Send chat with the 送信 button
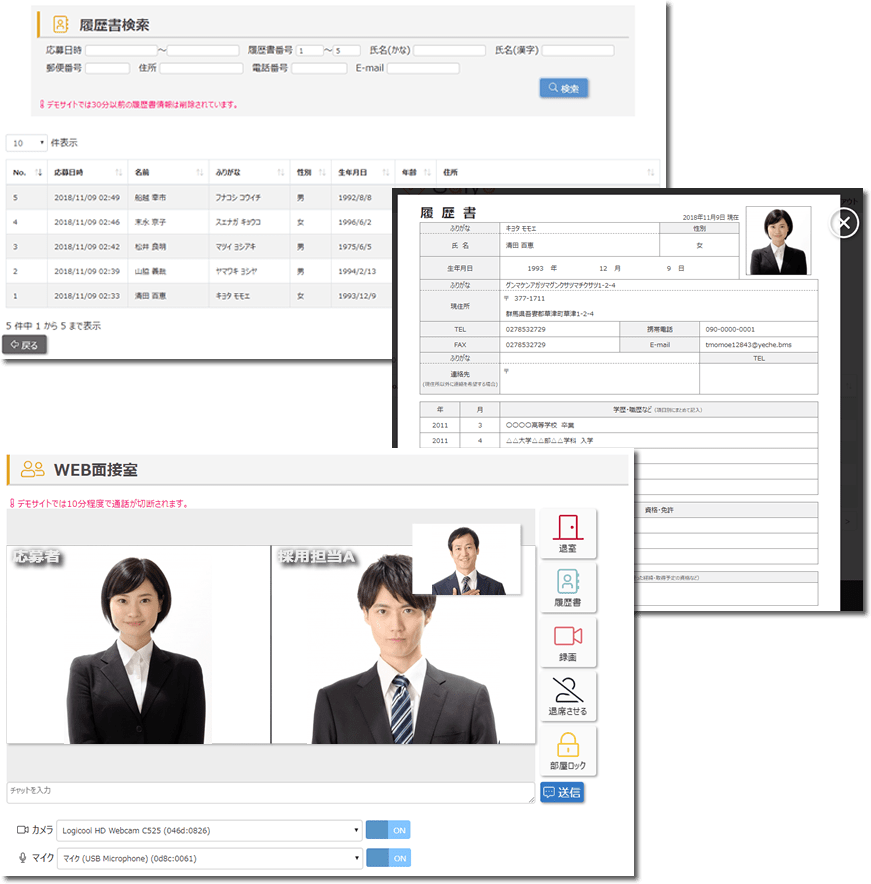 pyautogui.click(x=562, y=792)
